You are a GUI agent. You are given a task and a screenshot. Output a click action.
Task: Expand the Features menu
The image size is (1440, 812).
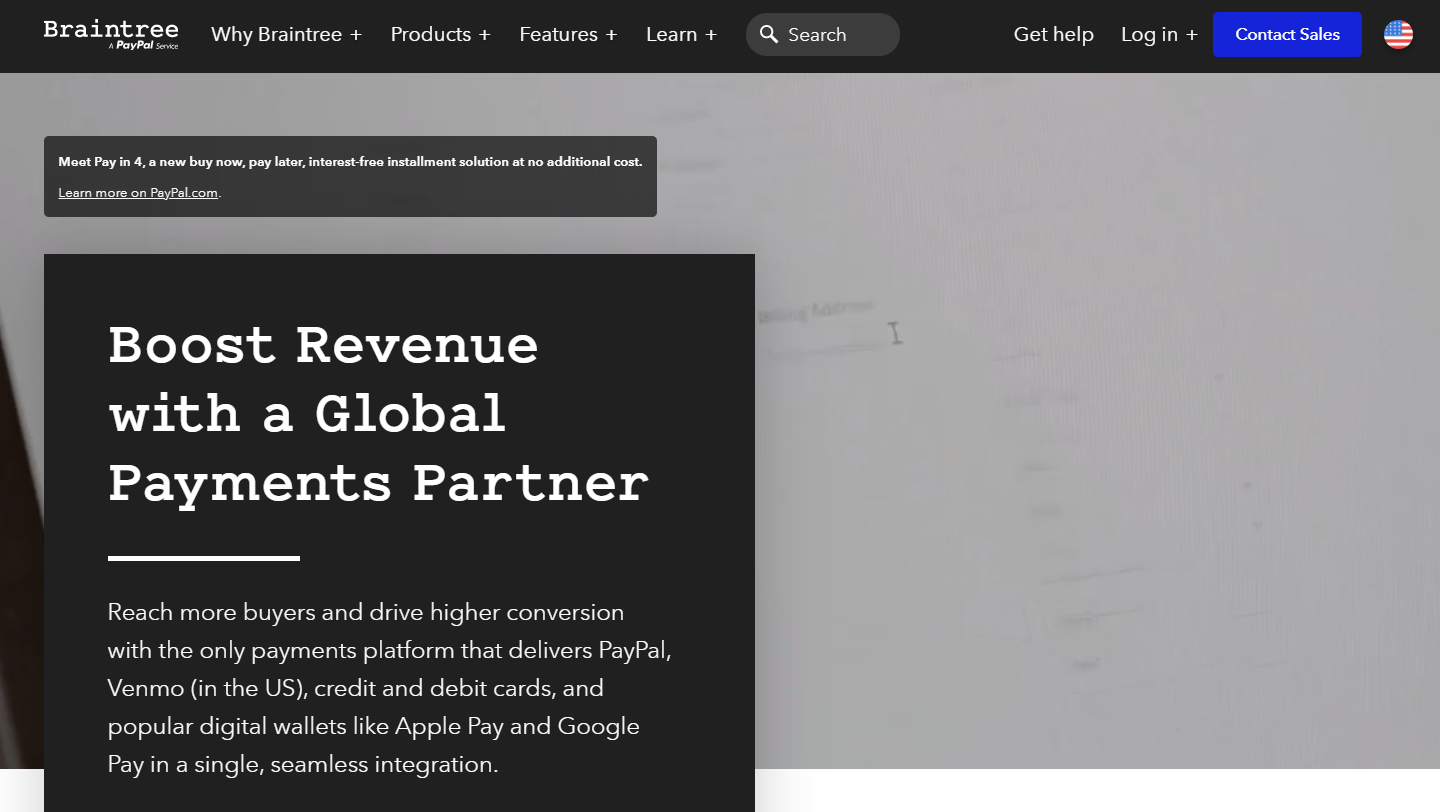[568, 35]
